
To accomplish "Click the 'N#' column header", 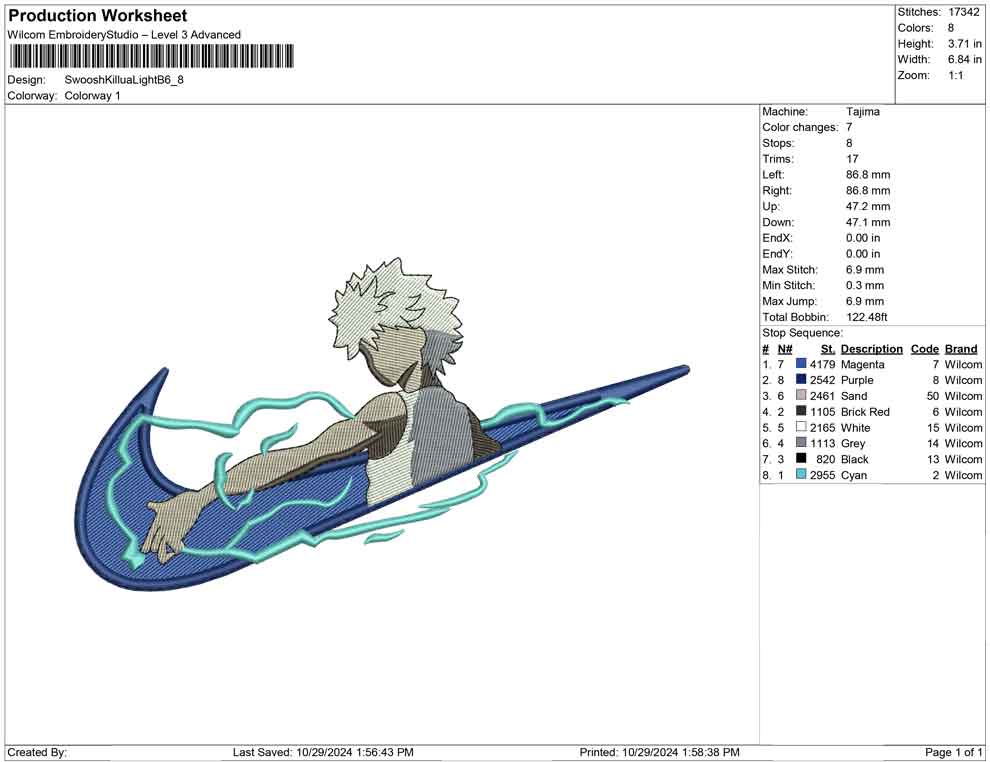I will 785,348.
